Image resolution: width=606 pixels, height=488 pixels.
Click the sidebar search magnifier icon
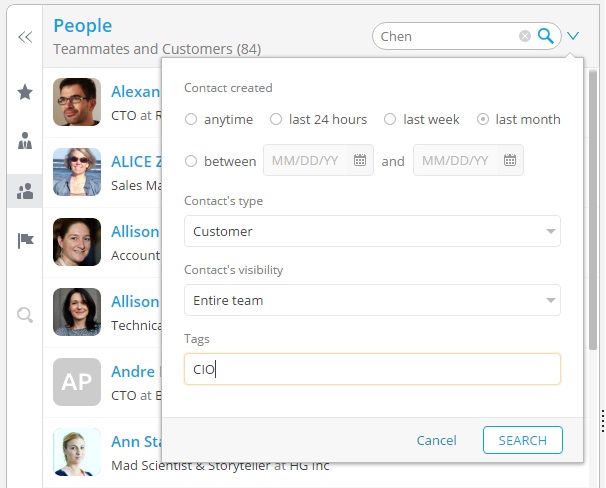pyautogui.click(x=25, y=315)
